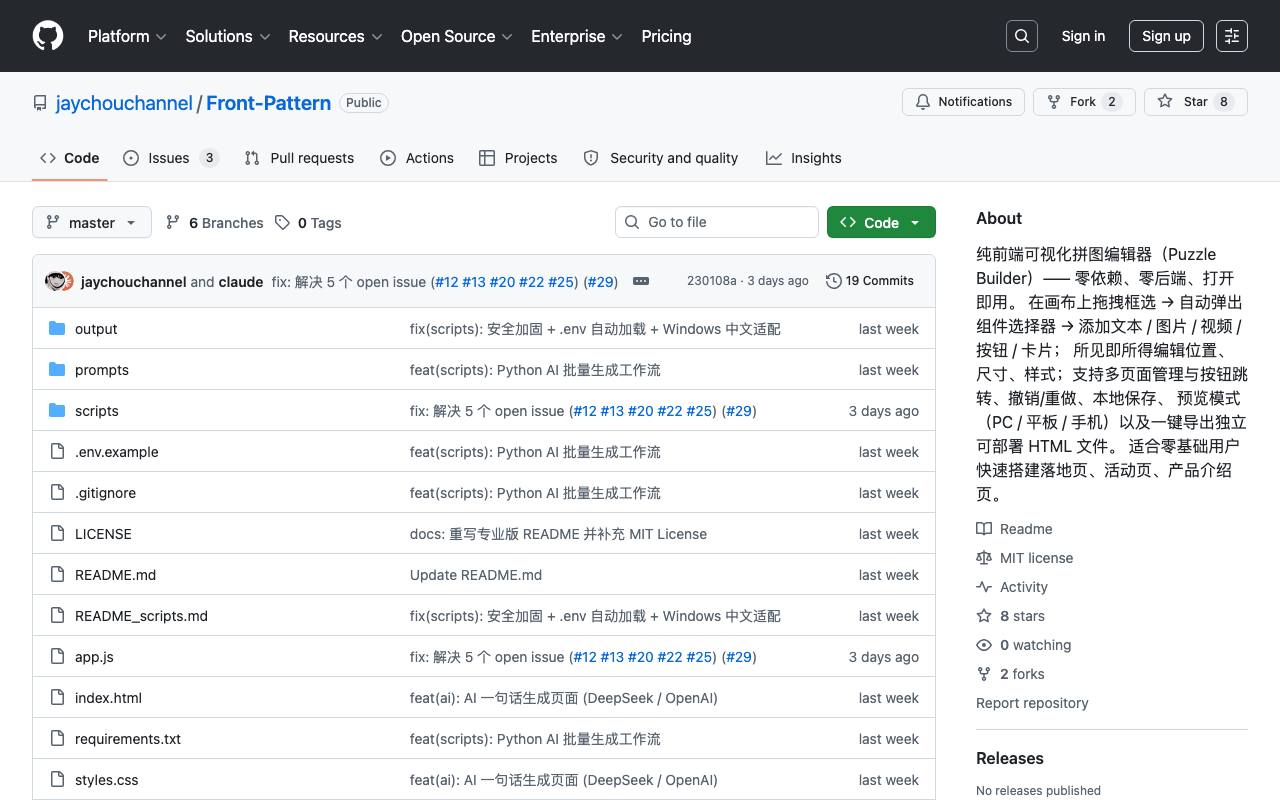Expand the commit message ellipsis button
Image resolution: width=1280 pixels, height=800 pixels.
(641, 281)
